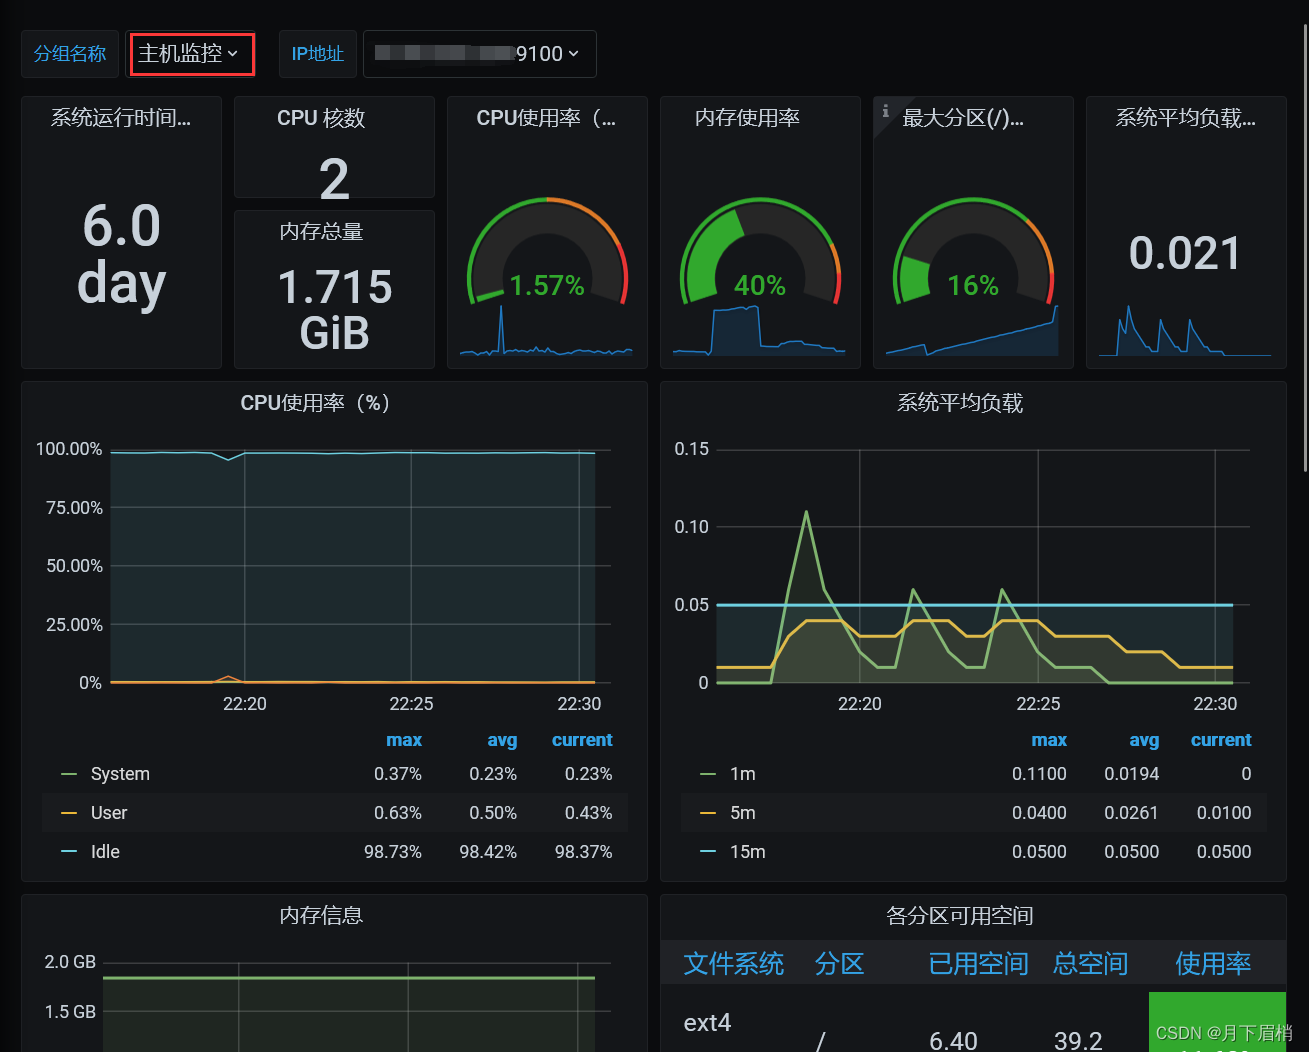Click the 0.021 load average value
Viewport: 1309px width, 1052px height.
coord(1185,253)
